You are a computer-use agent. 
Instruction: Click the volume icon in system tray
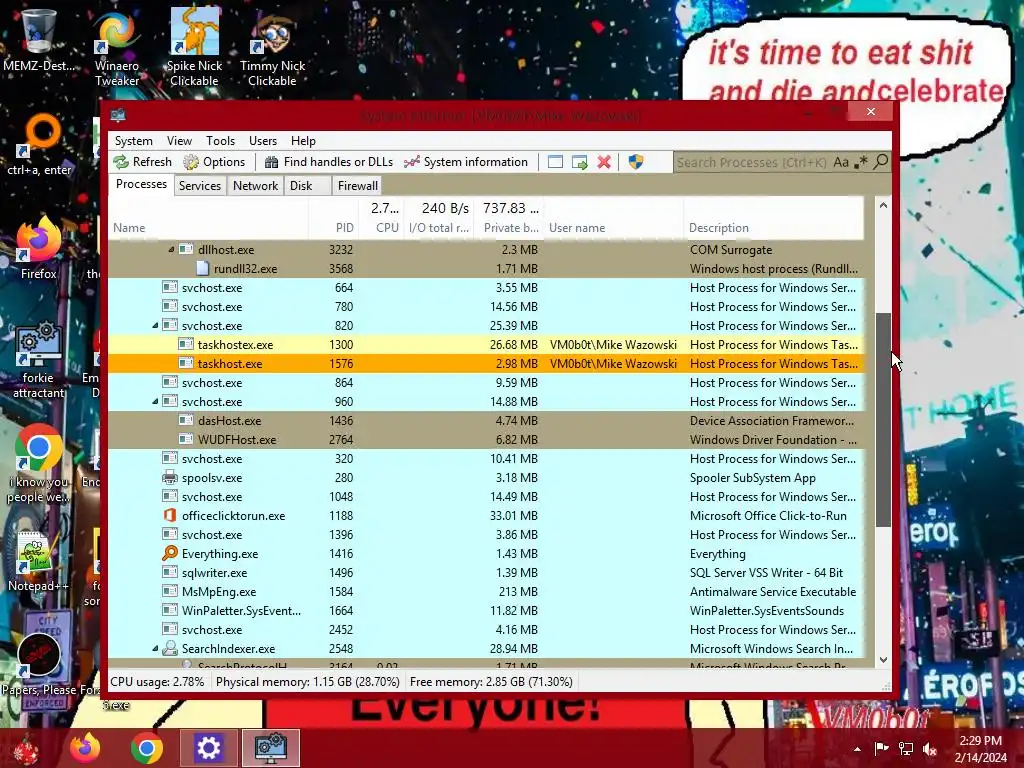(929, 749)
